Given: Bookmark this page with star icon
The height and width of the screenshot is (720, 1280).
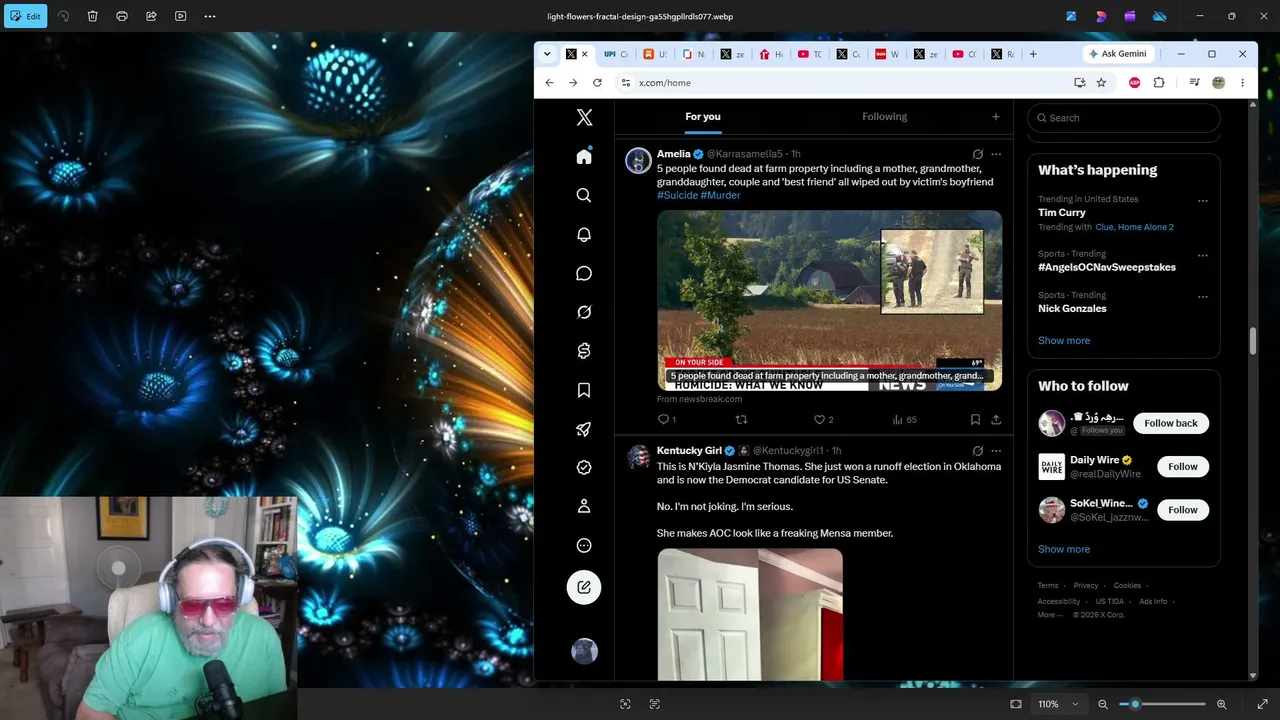Looking at the screenshot, I should pyautogui.click(x=1101, y=83).
